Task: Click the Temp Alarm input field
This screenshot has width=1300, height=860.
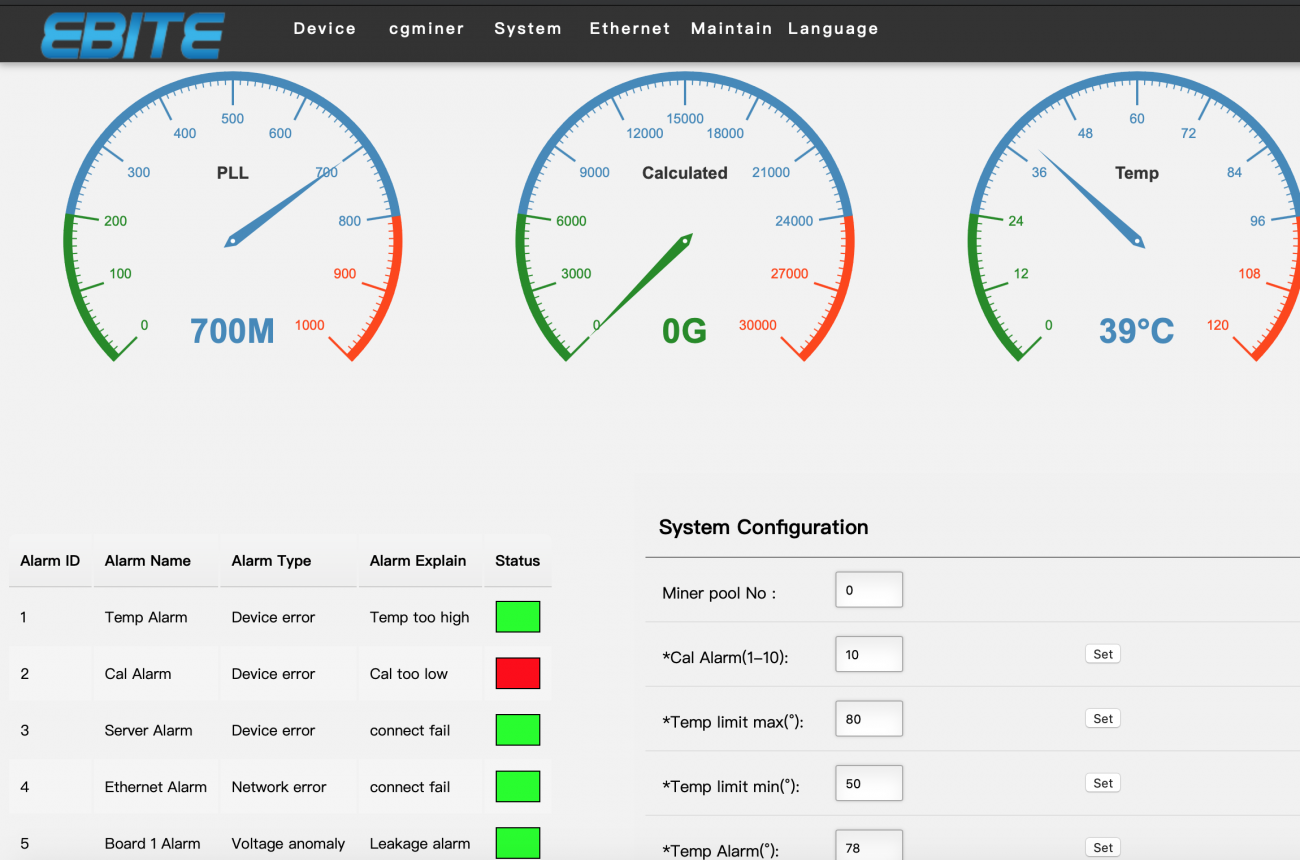Action: (869, 845)
